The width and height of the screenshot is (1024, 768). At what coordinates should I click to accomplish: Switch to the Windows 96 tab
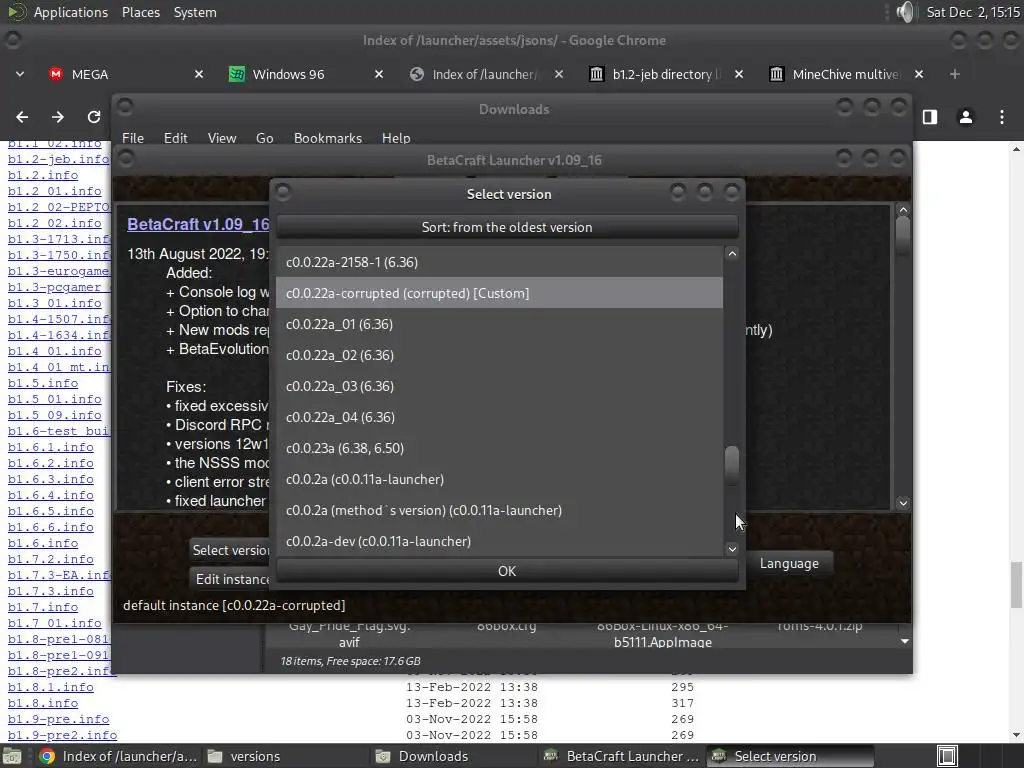pos(307,74)
